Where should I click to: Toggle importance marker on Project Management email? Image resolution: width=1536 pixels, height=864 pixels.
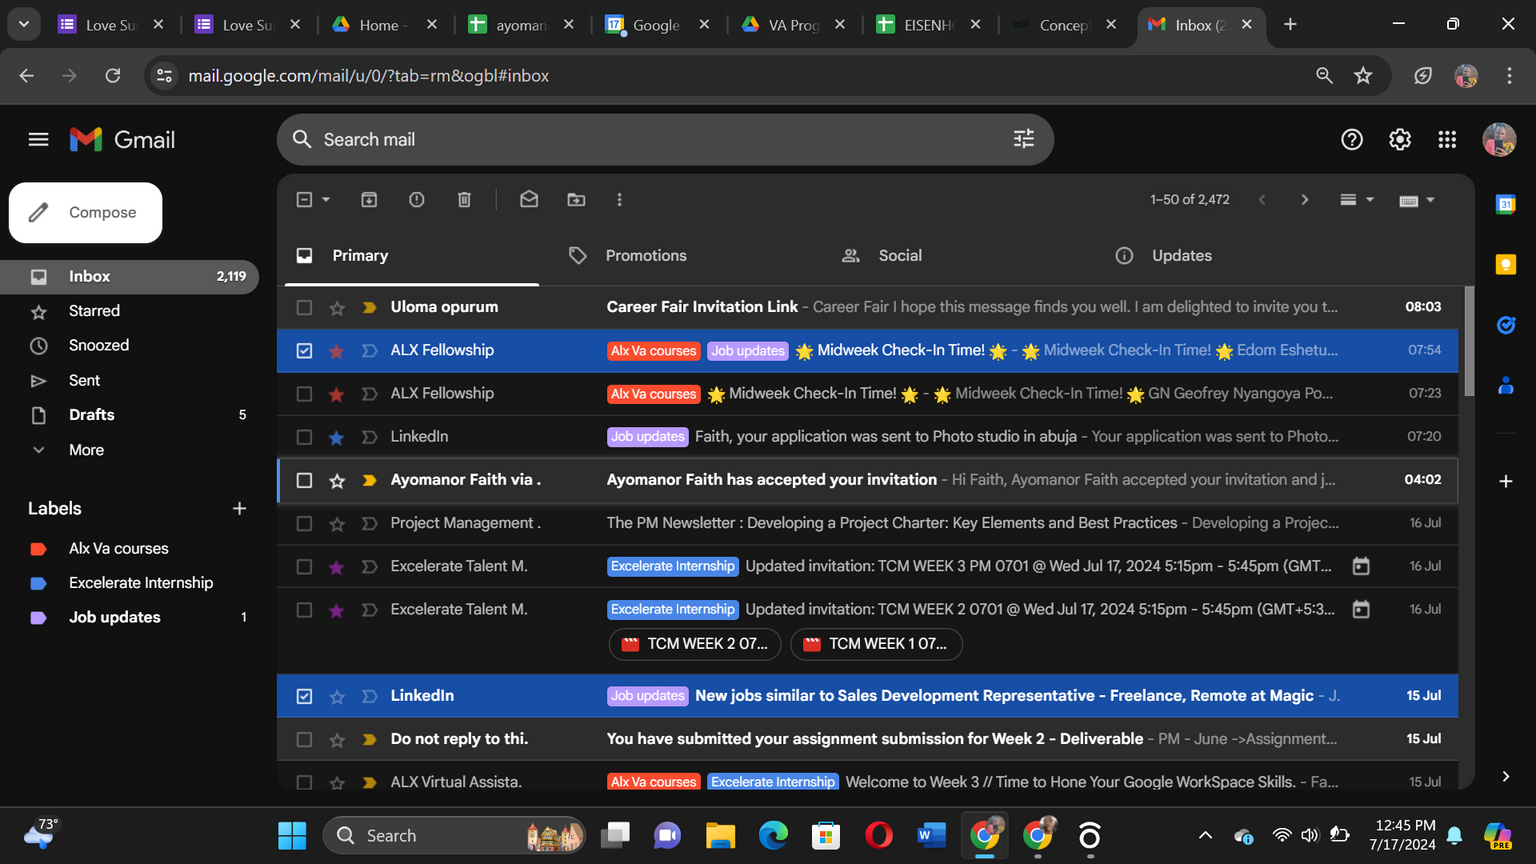pos(369,523)
